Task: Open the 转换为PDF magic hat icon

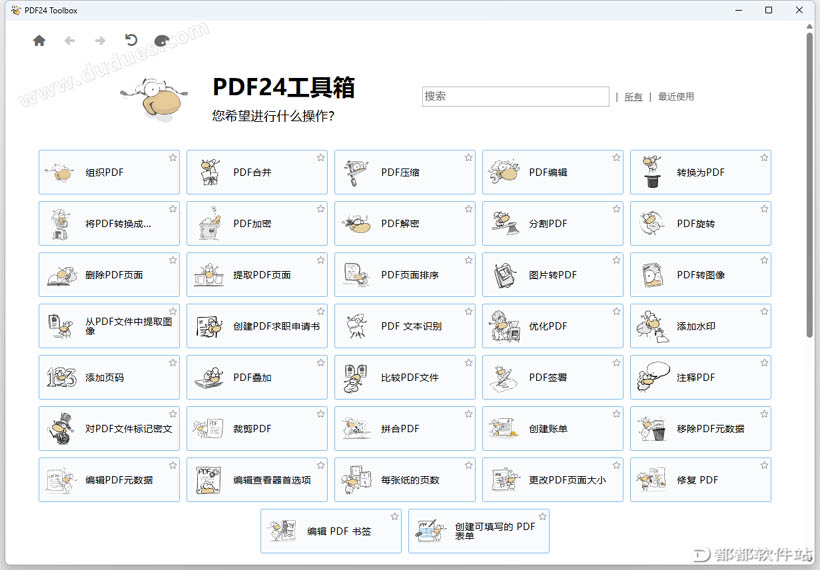Action: 652,172
